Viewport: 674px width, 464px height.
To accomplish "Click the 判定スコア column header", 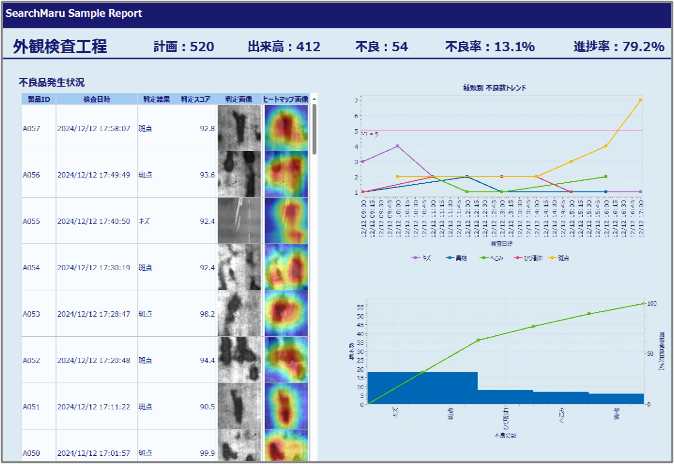I will tap(196, 99).
